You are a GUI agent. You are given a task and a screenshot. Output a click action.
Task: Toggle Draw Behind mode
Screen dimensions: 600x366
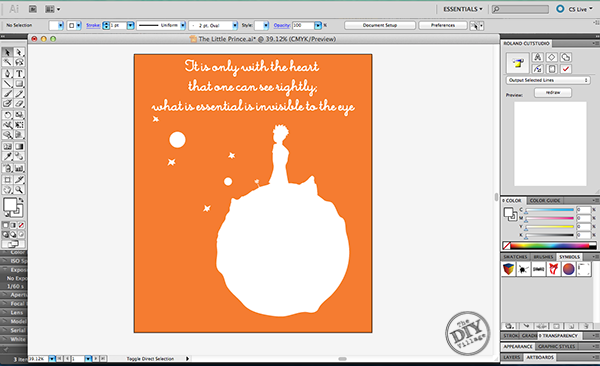[13, 235]
